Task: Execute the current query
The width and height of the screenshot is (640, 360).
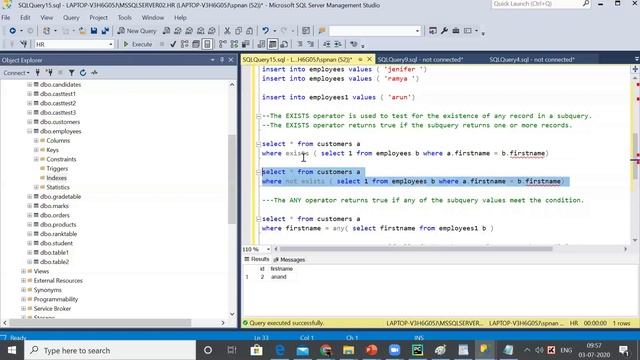Action: (x=138, y=44)
